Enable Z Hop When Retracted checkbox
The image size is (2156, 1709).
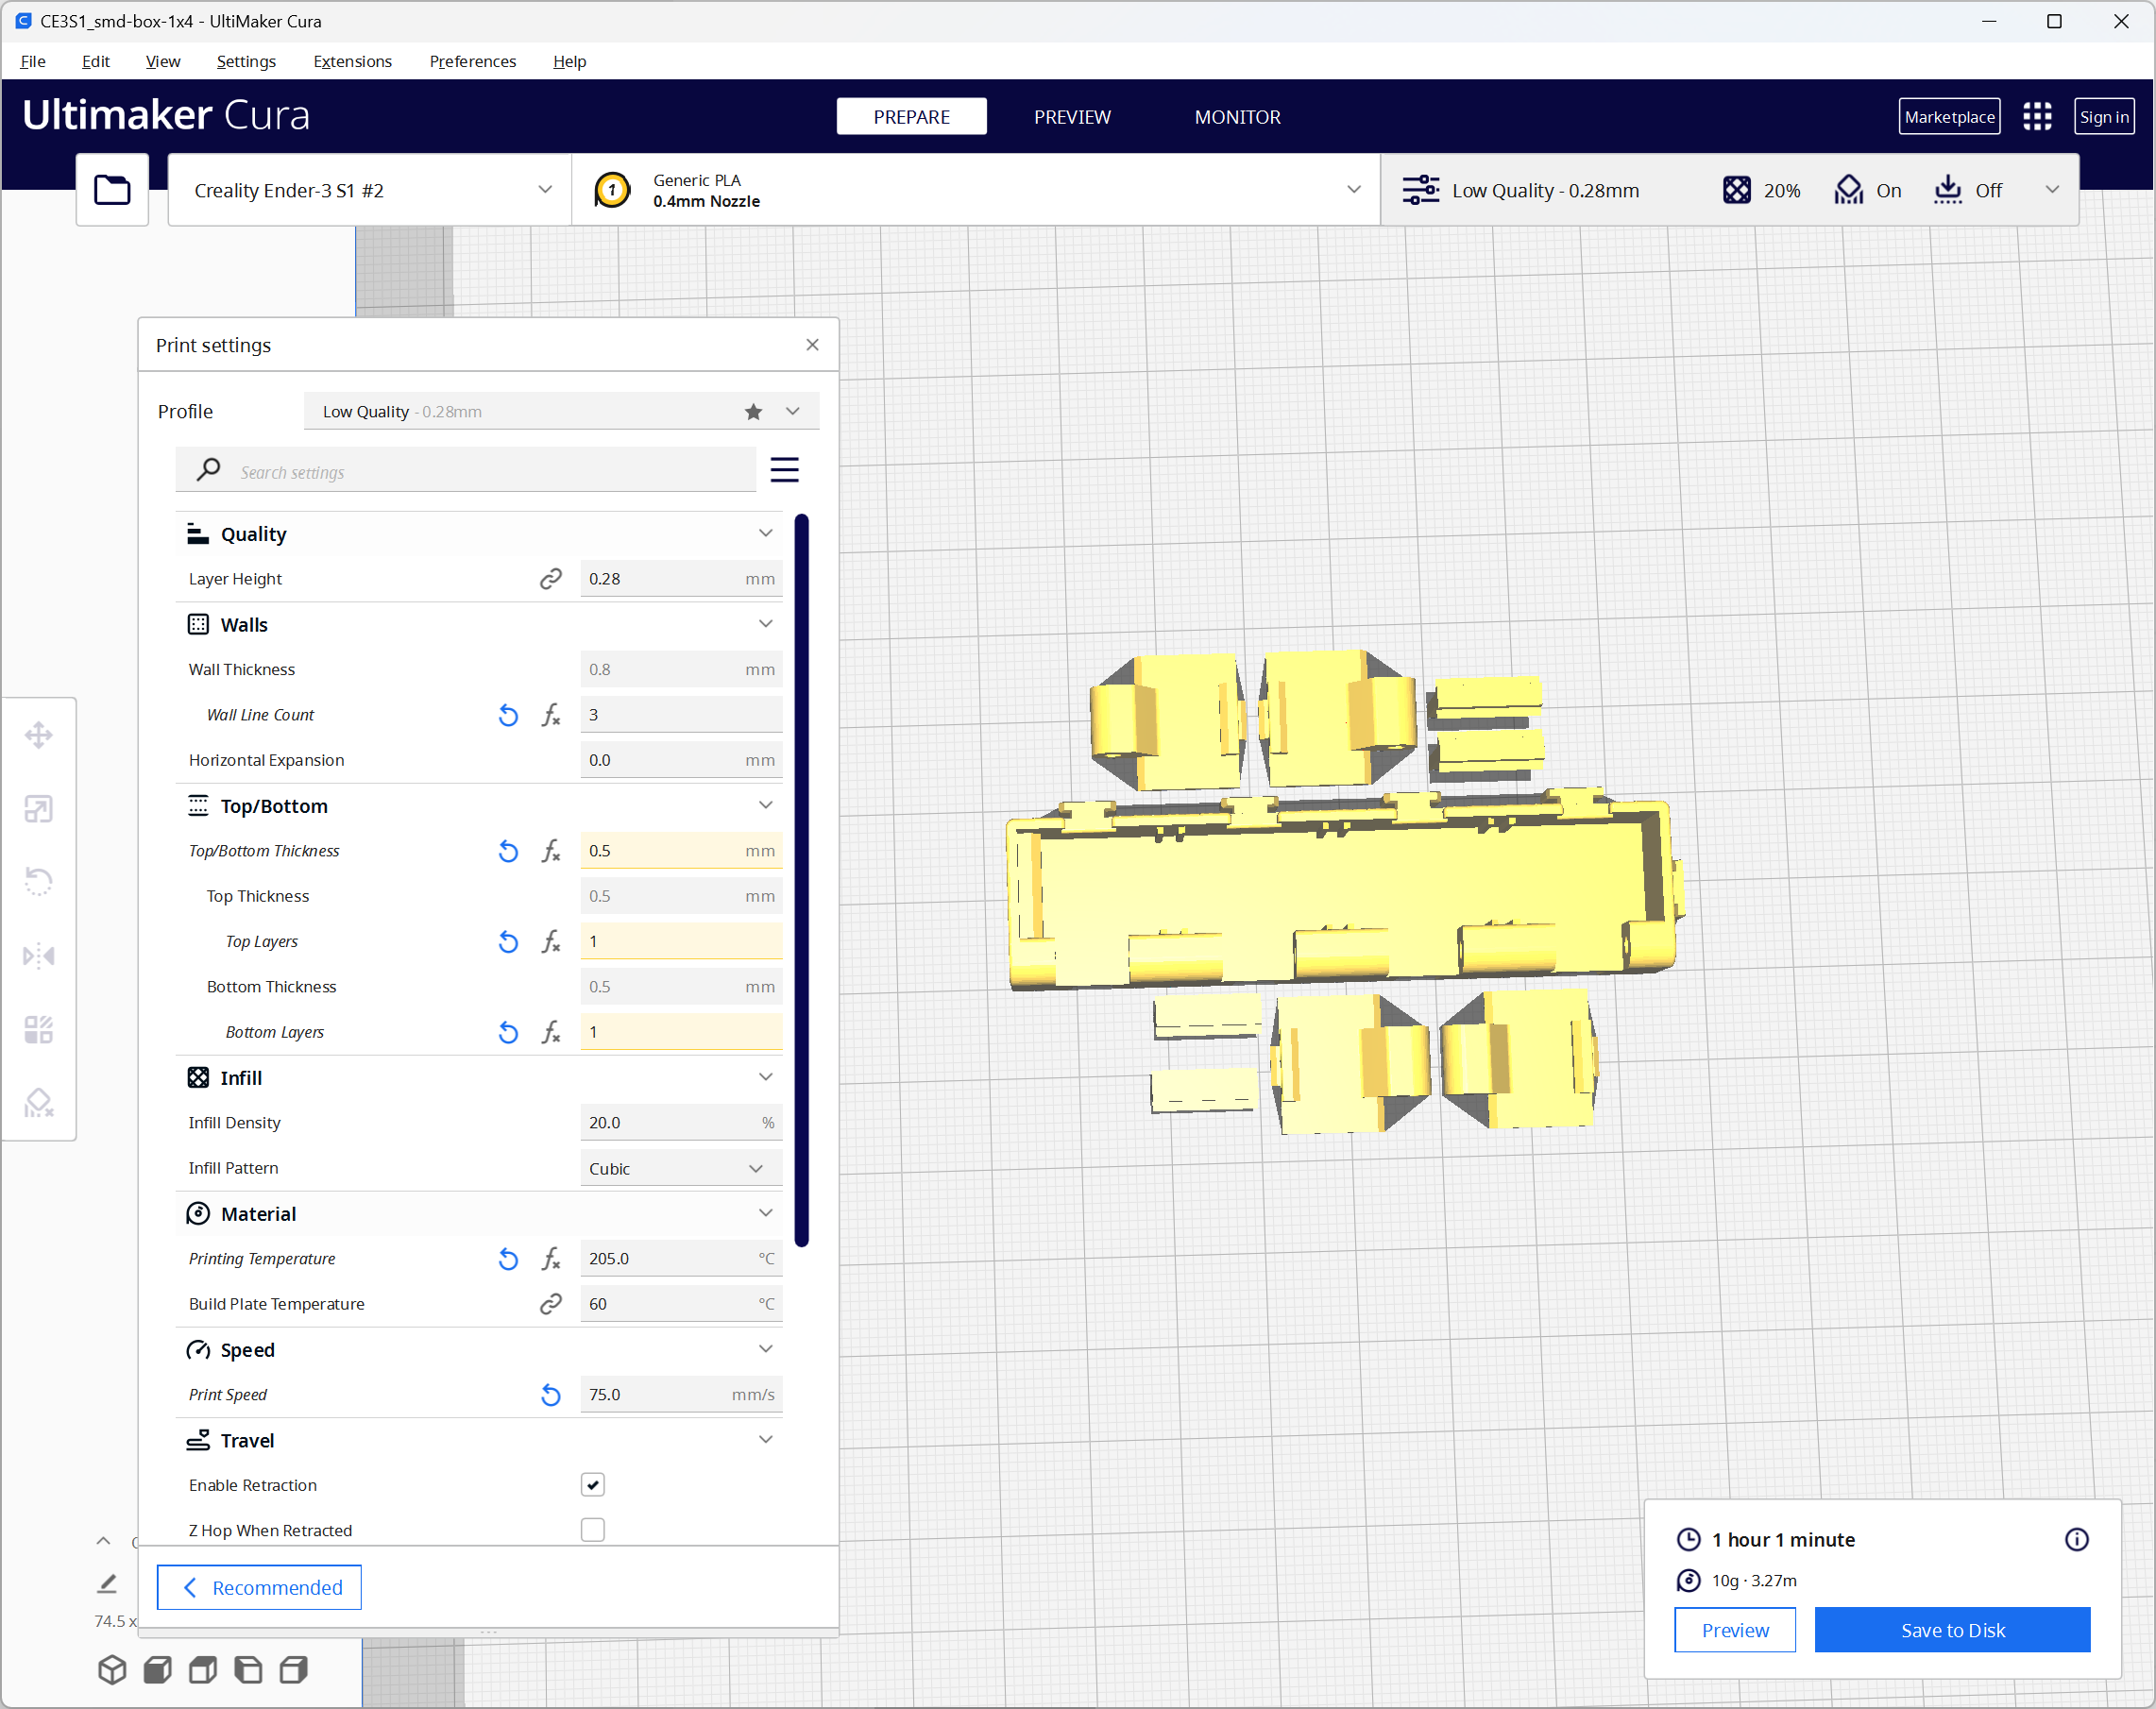click(x=593, y=1530)
